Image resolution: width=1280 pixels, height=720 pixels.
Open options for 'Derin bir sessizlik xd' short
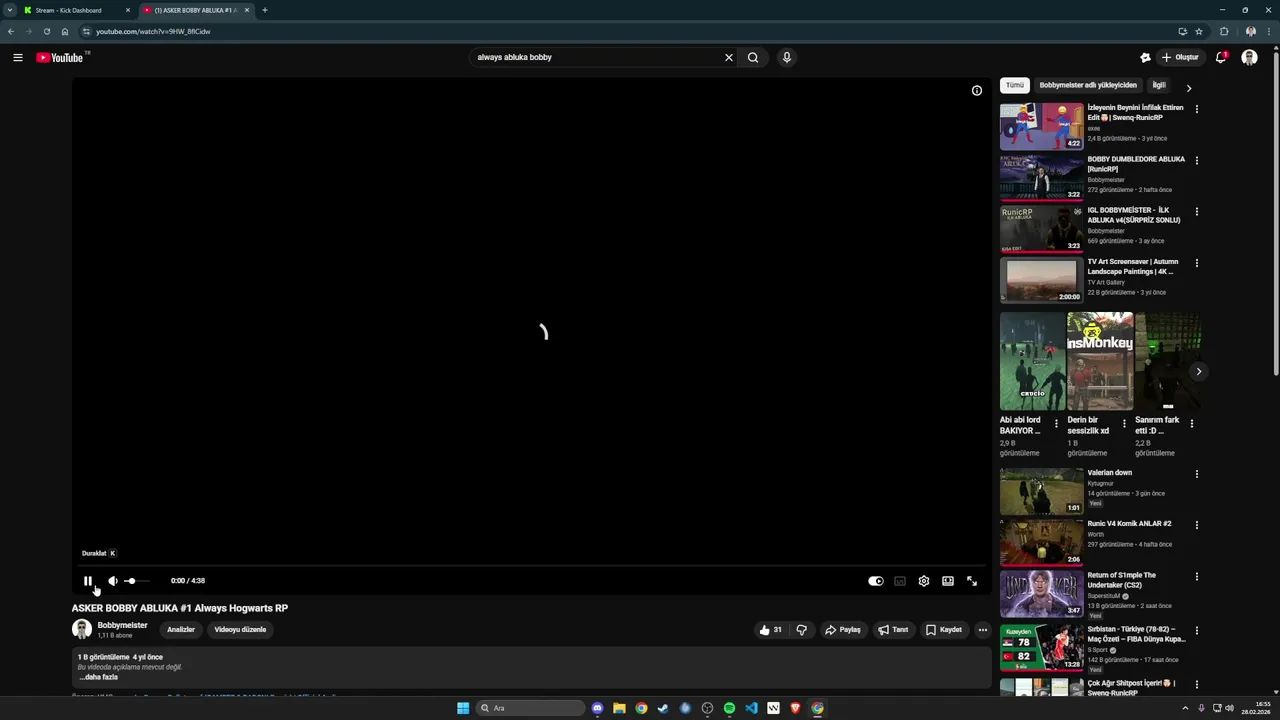pyautogui.click(x=1124, y=424)
